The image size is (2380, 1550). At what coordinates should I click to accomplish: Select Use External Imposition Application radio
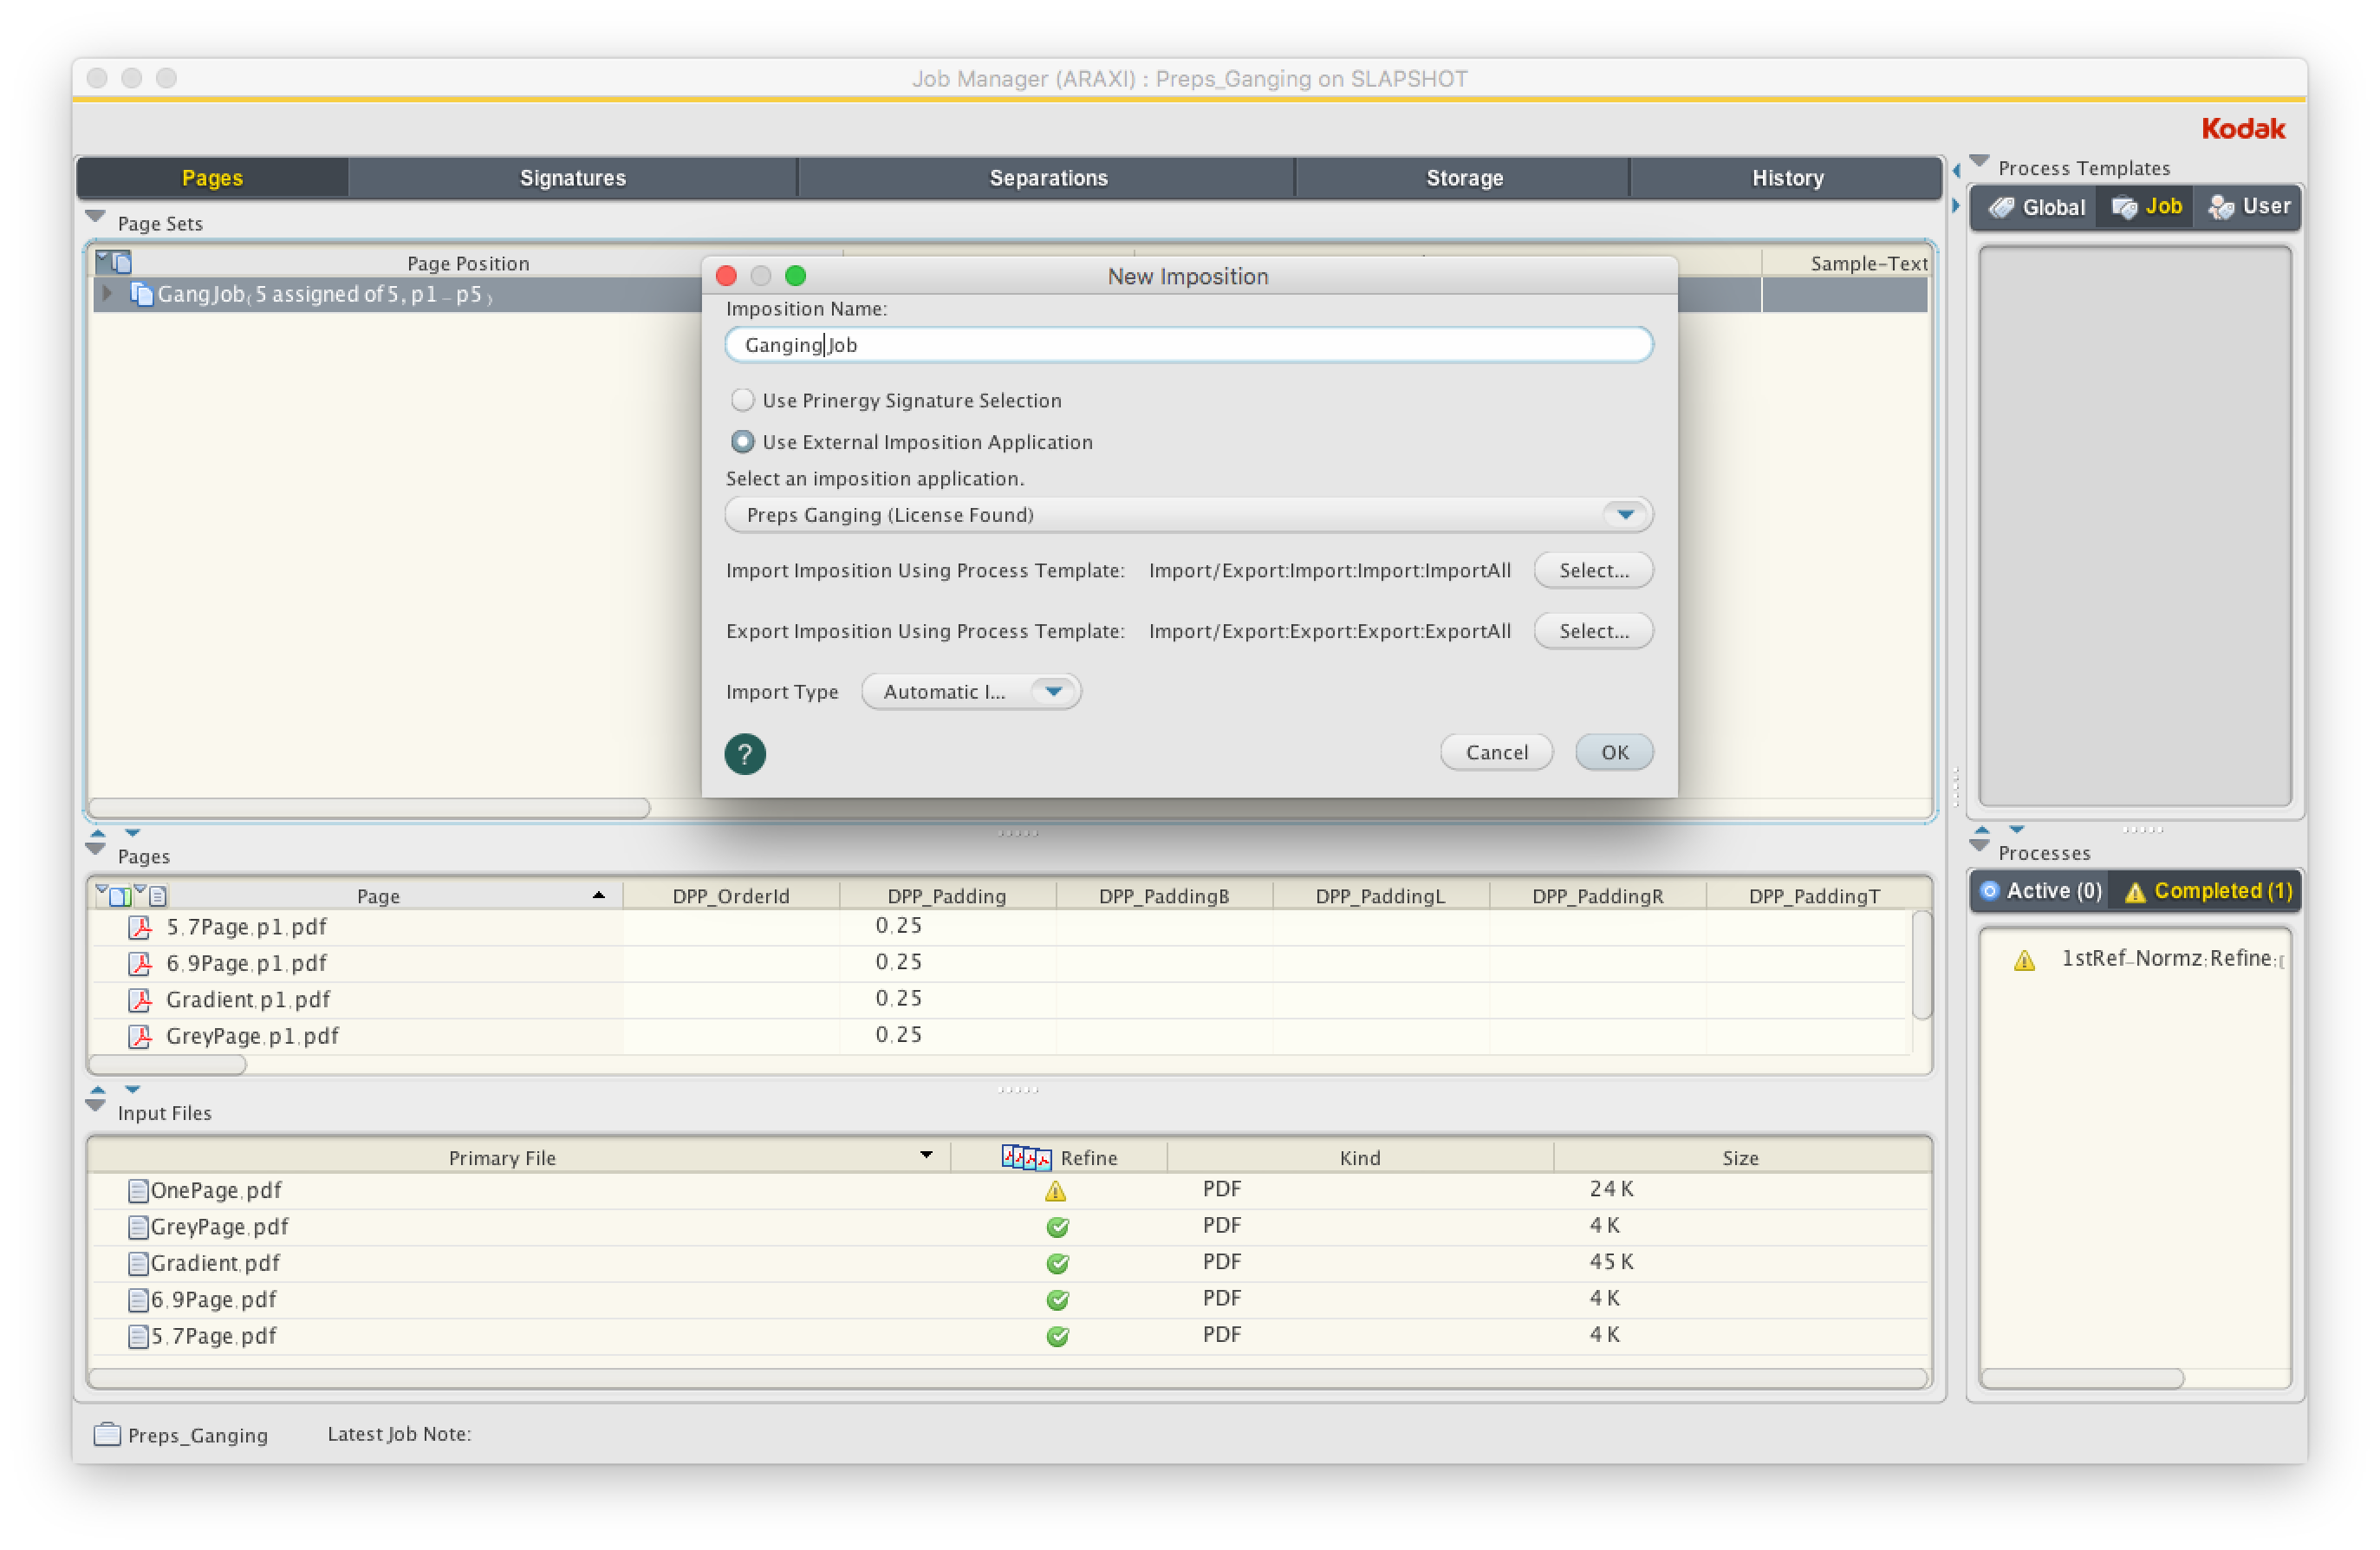pyautogui.click(x=742, y=441)
